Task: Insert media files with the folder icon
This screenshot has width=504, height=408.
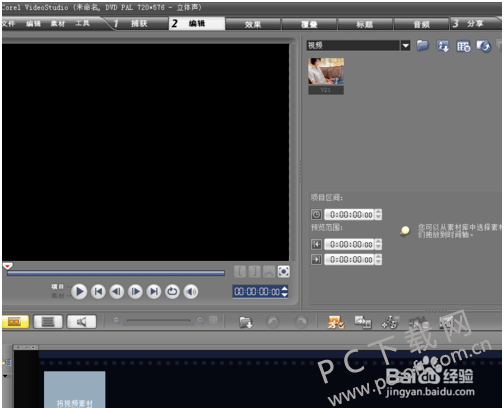Action: point(246,322)
